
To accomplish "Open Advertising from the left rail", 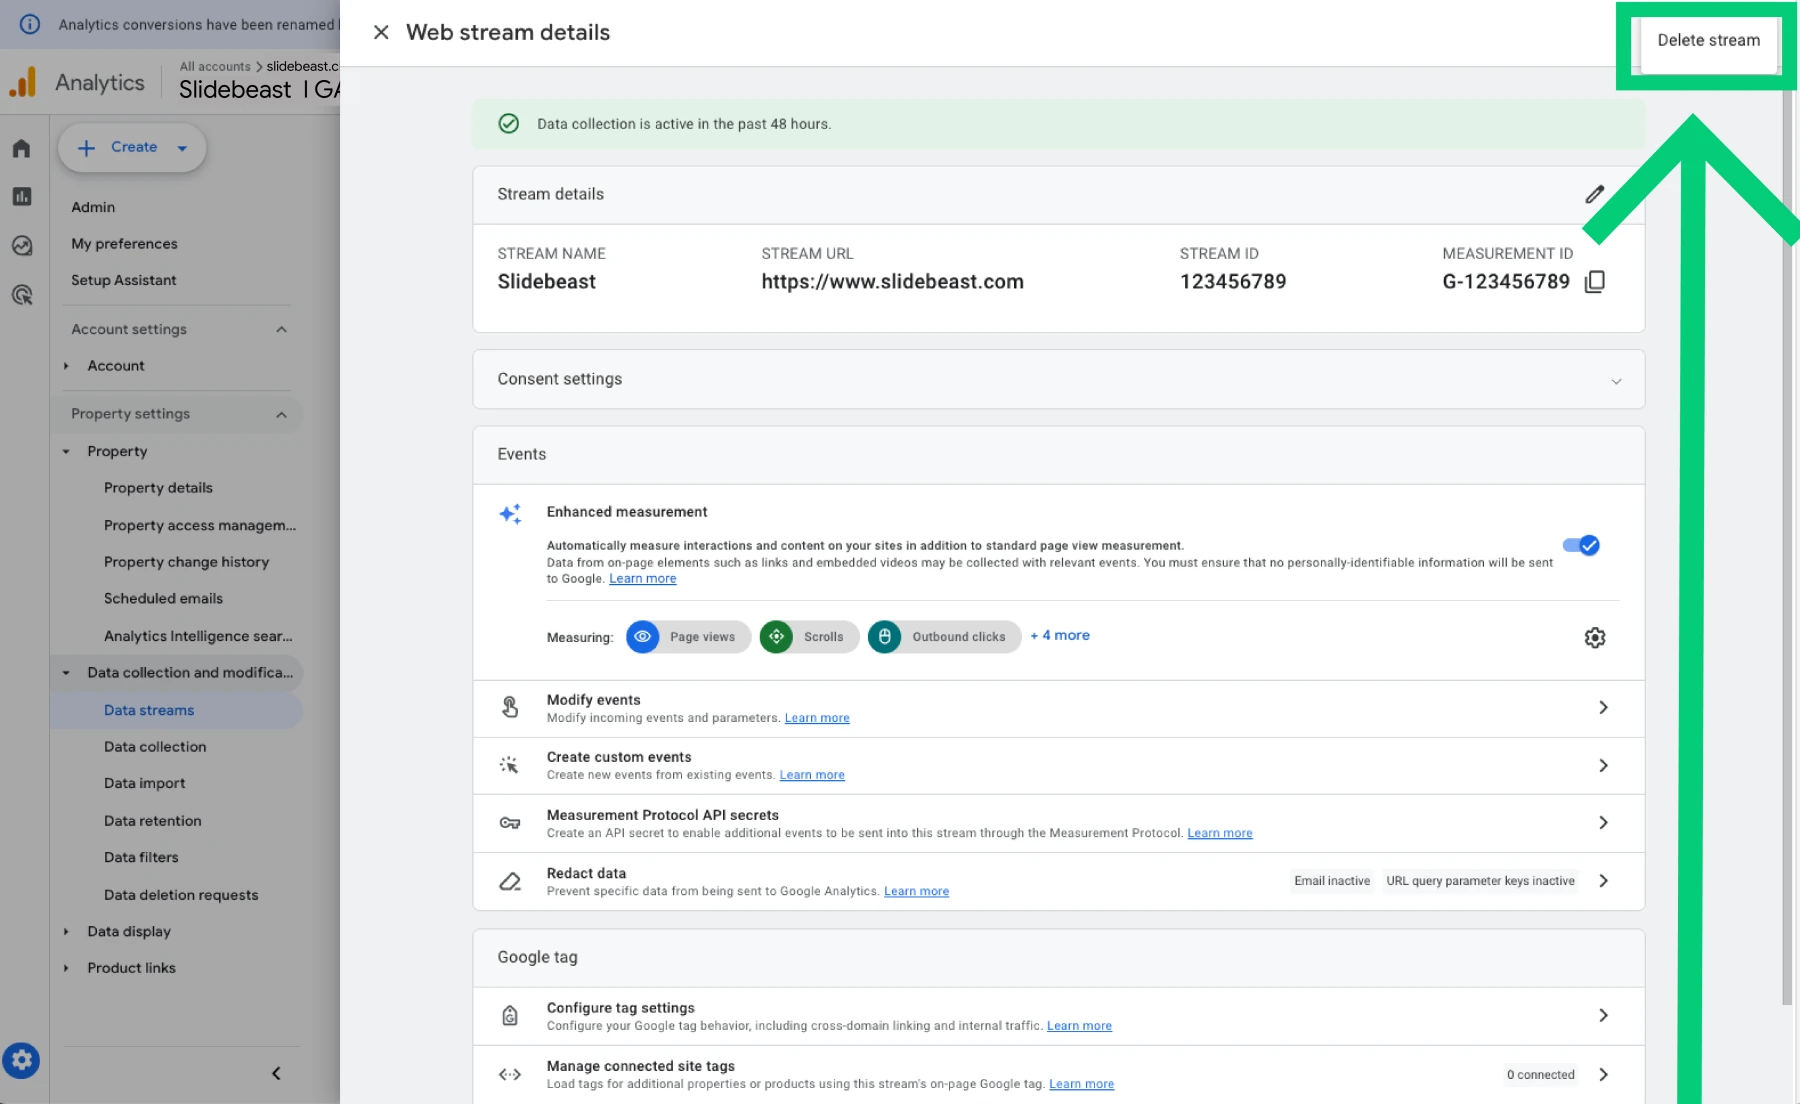I will point(22,295).
